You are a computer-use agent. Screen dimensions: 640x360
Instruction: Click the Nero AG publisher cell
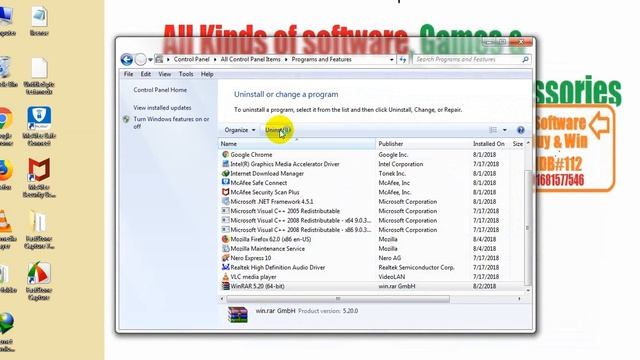(x=389, y=258)
